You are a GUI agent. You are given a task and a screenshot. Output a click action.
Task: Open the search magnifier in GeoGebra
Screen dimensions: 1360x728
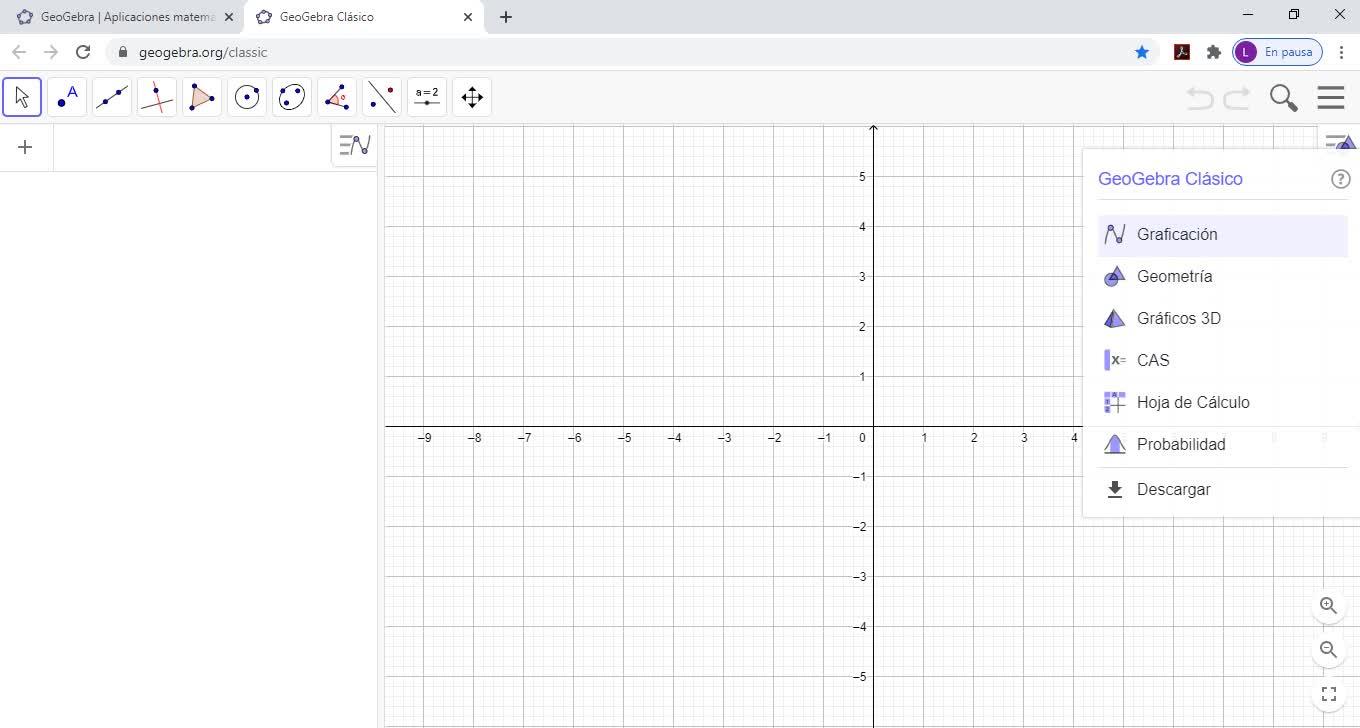tap(1284, 97)
